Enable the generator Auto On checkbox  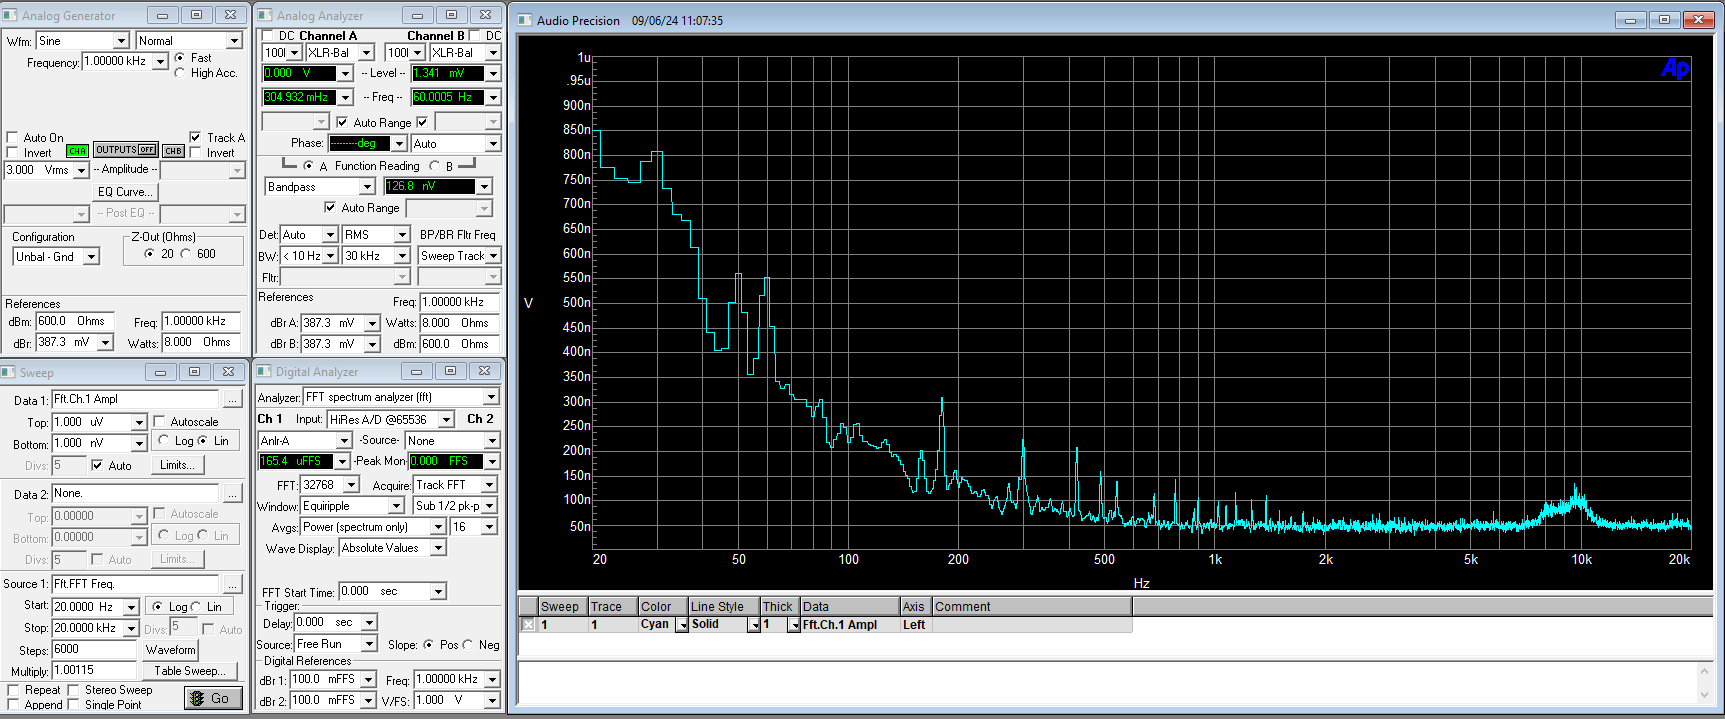click(12, 138)
